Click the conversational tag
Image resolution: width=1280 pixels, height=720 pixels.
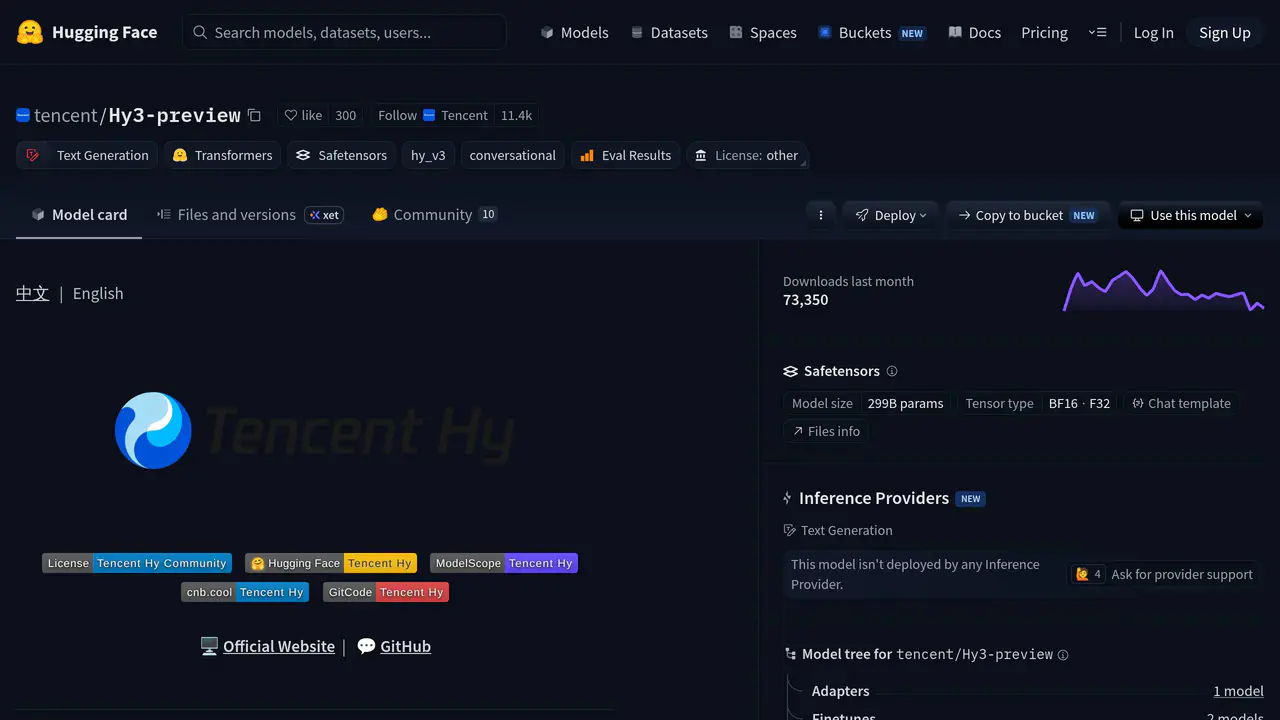(x=512, y=155)
